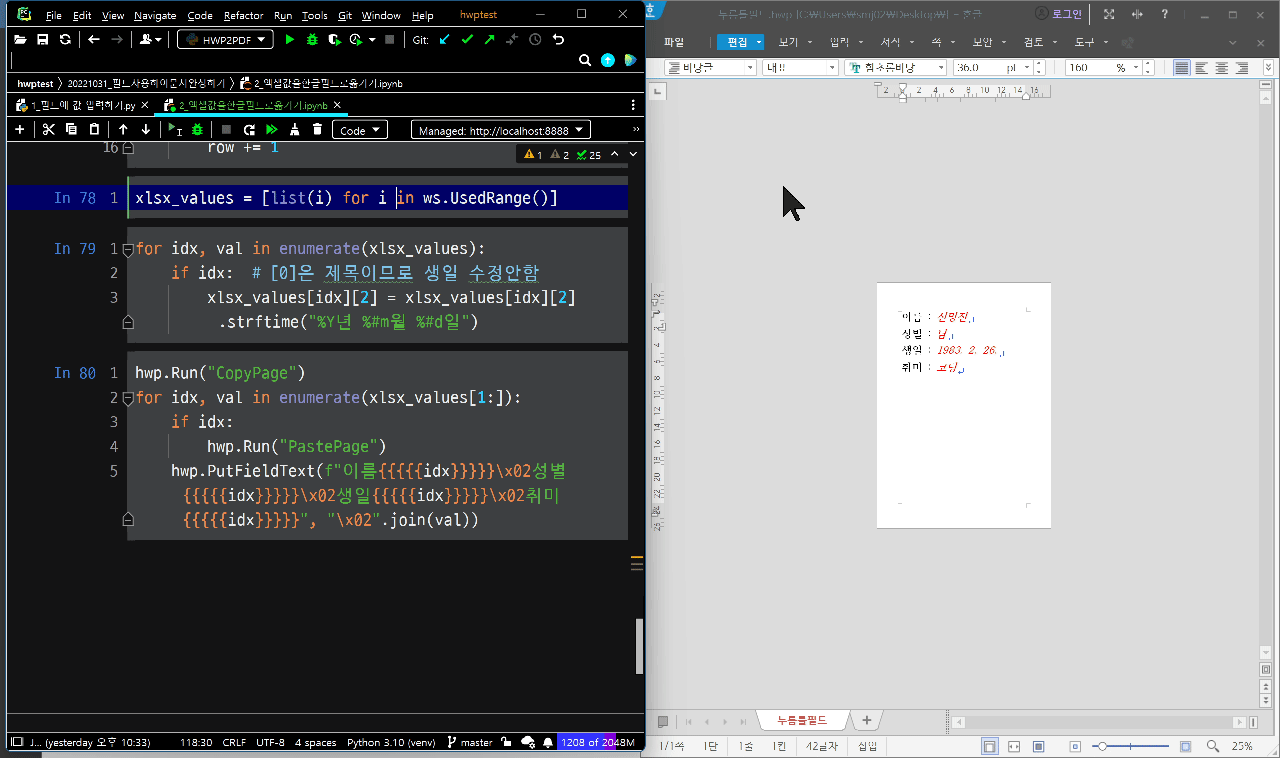1280x758 pixels.
Task: Run all notebook cells
Action: (271, 130)
